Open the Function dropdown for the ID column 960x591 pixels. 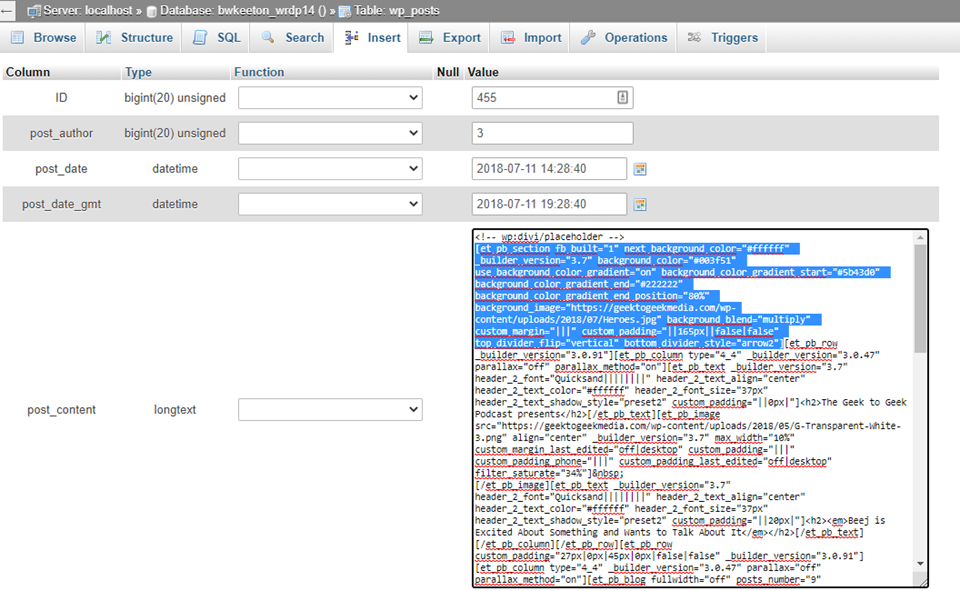[x=329, y=97]
